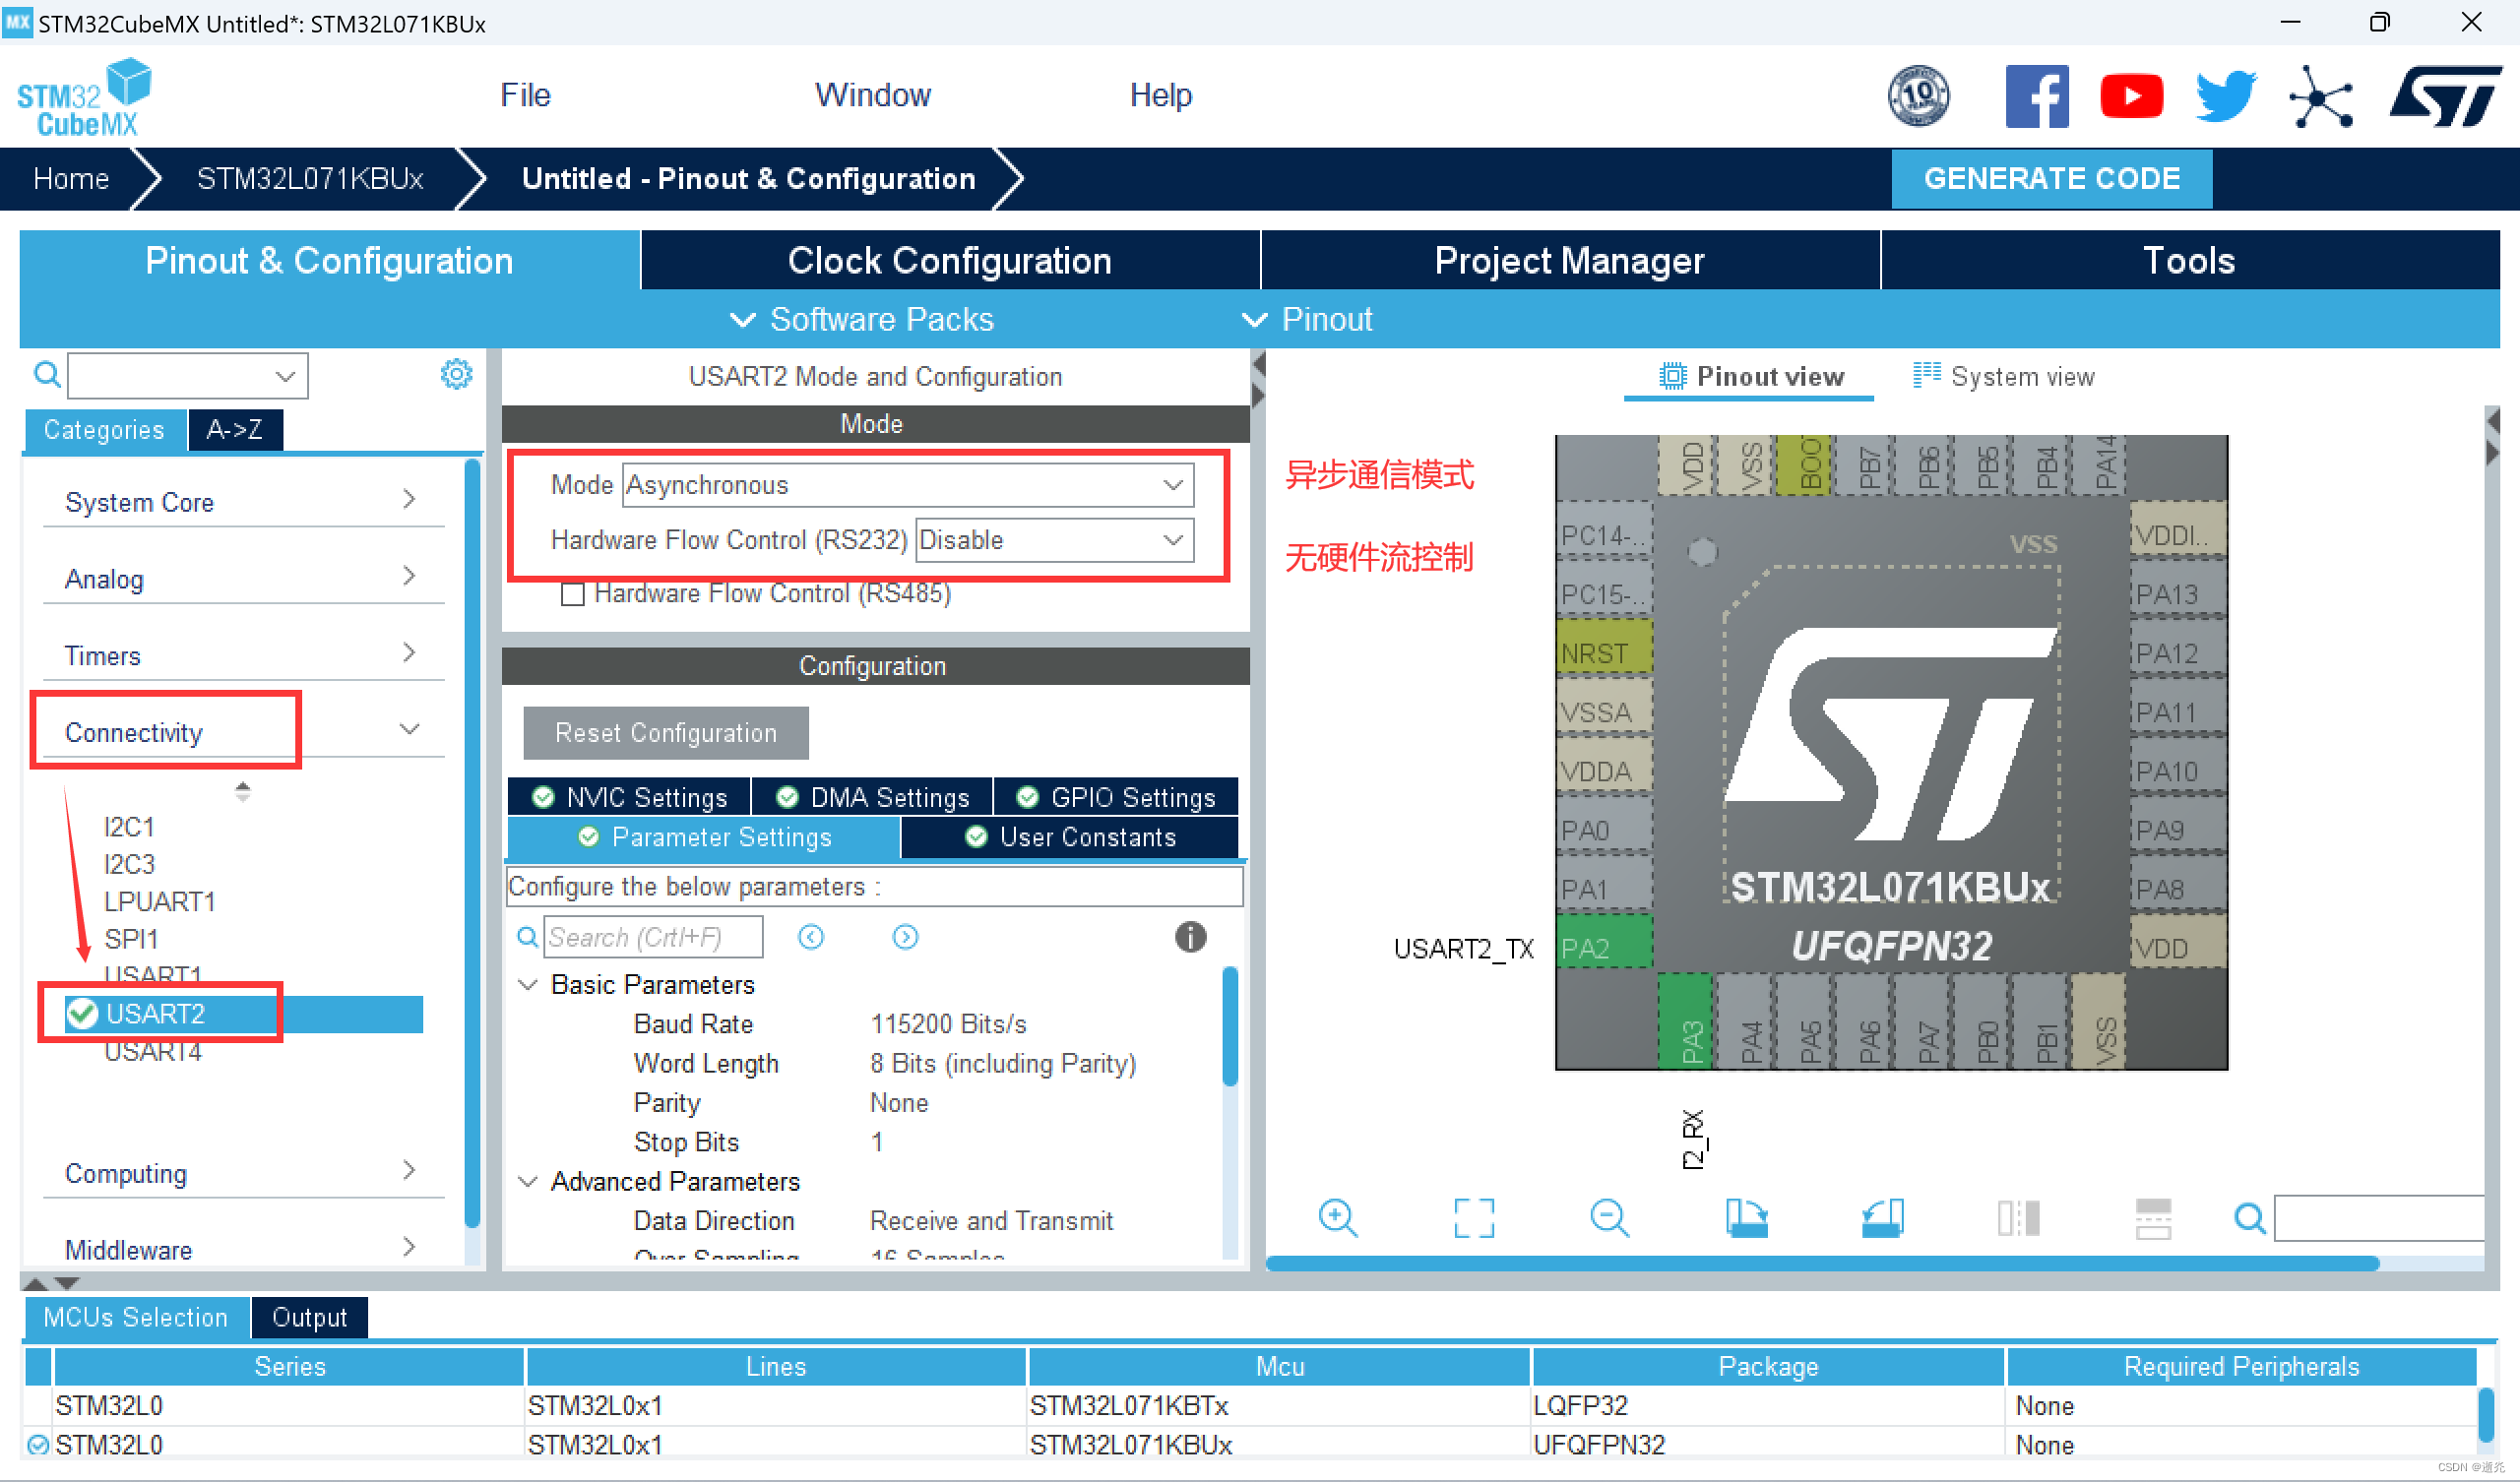Click the GENERATE CODE button
Viewport: 2520px width, 1482px height.
coord(2051,178)
